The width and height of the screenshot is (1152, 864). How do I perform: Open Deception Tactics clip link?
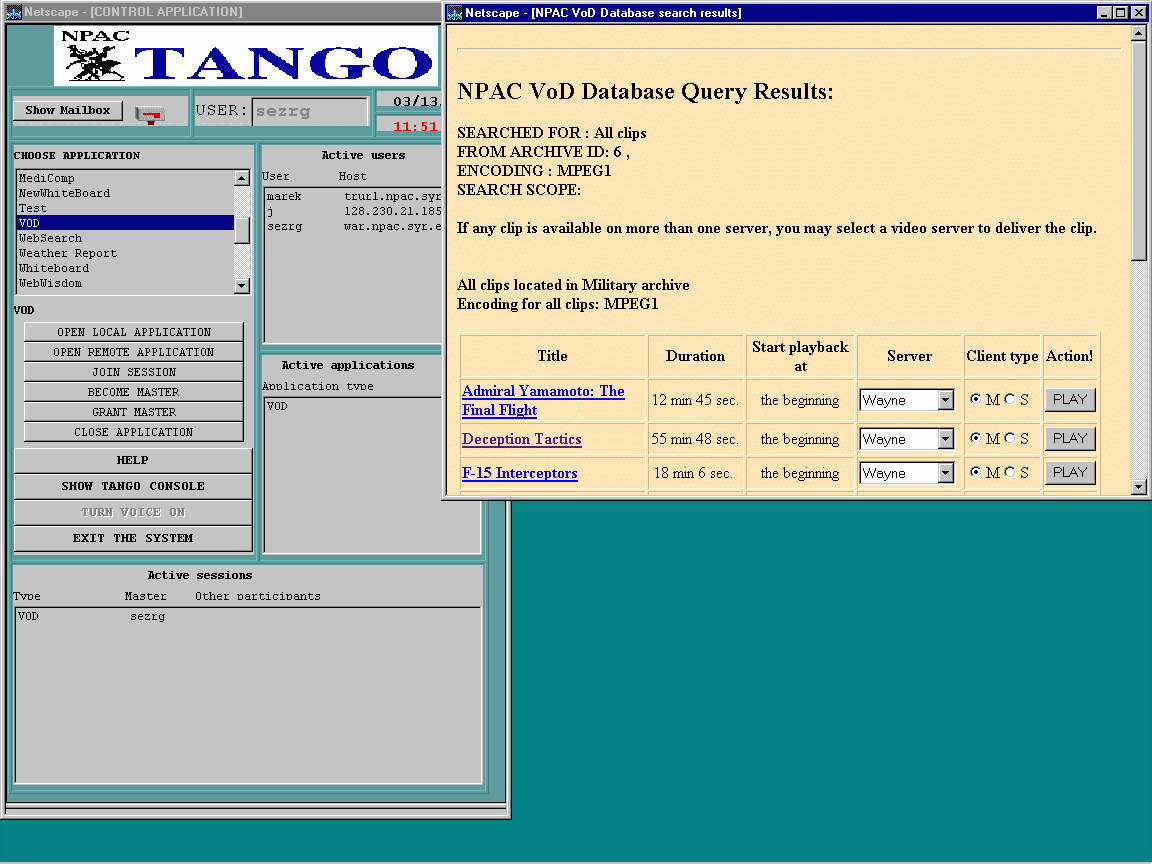(x=522, y=439)
